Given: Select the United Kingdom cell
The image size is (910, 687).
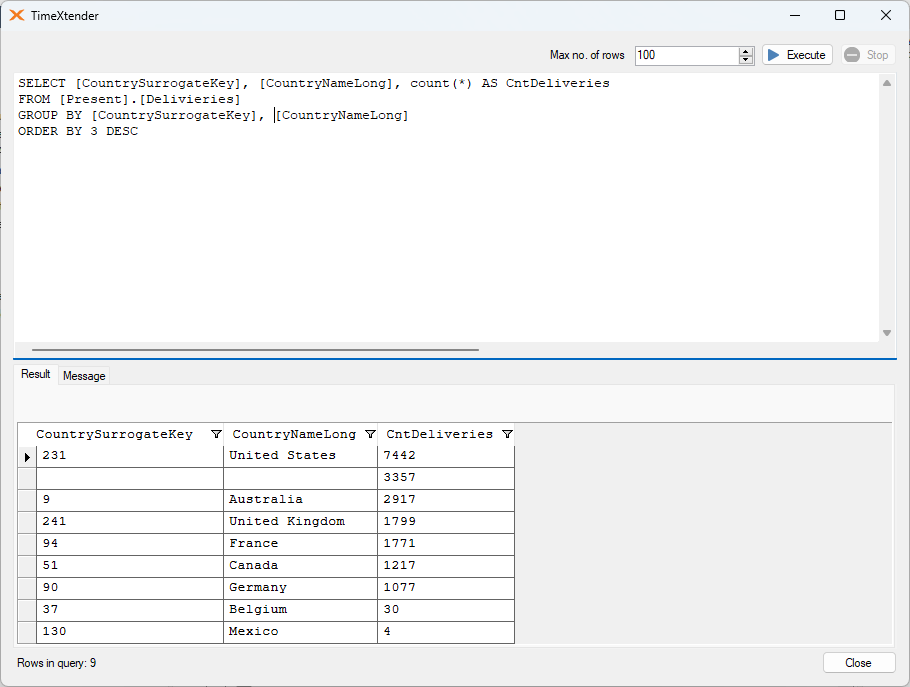Looking at the screenshot, I should (x=300, y=522).
